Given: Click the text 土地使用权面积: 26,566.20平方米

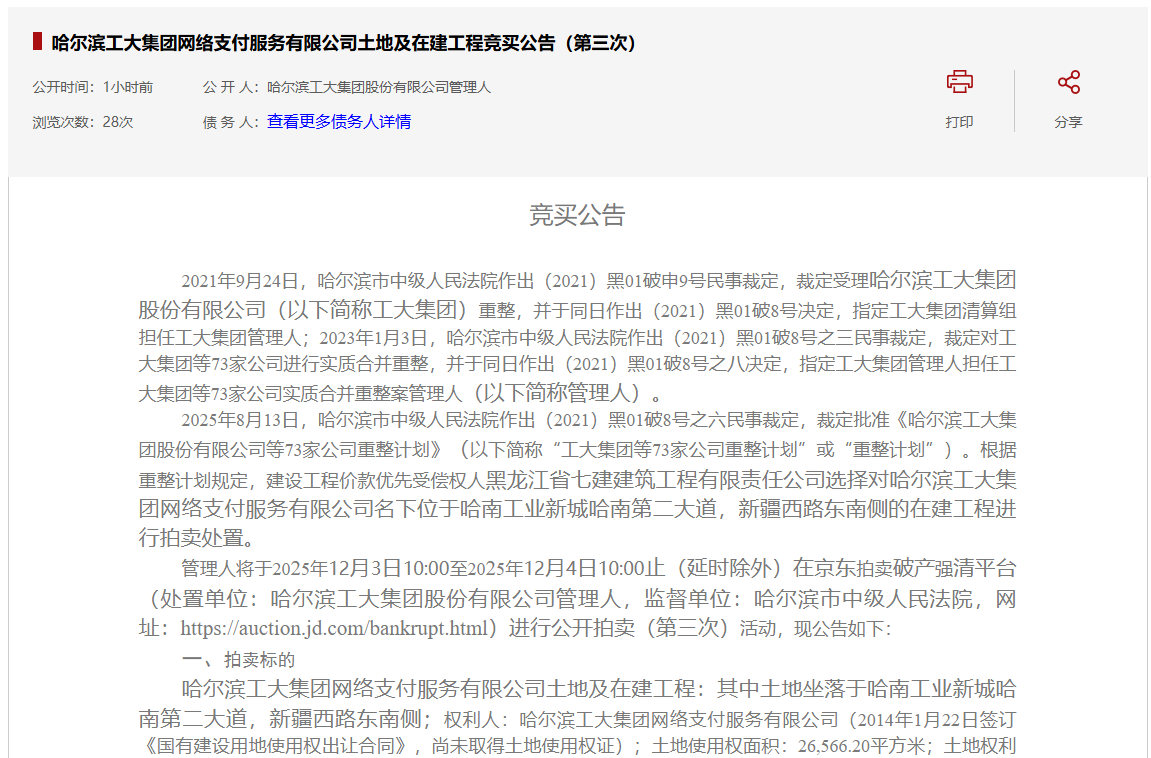Looking at the screenshot, I should tap(788, 746).
